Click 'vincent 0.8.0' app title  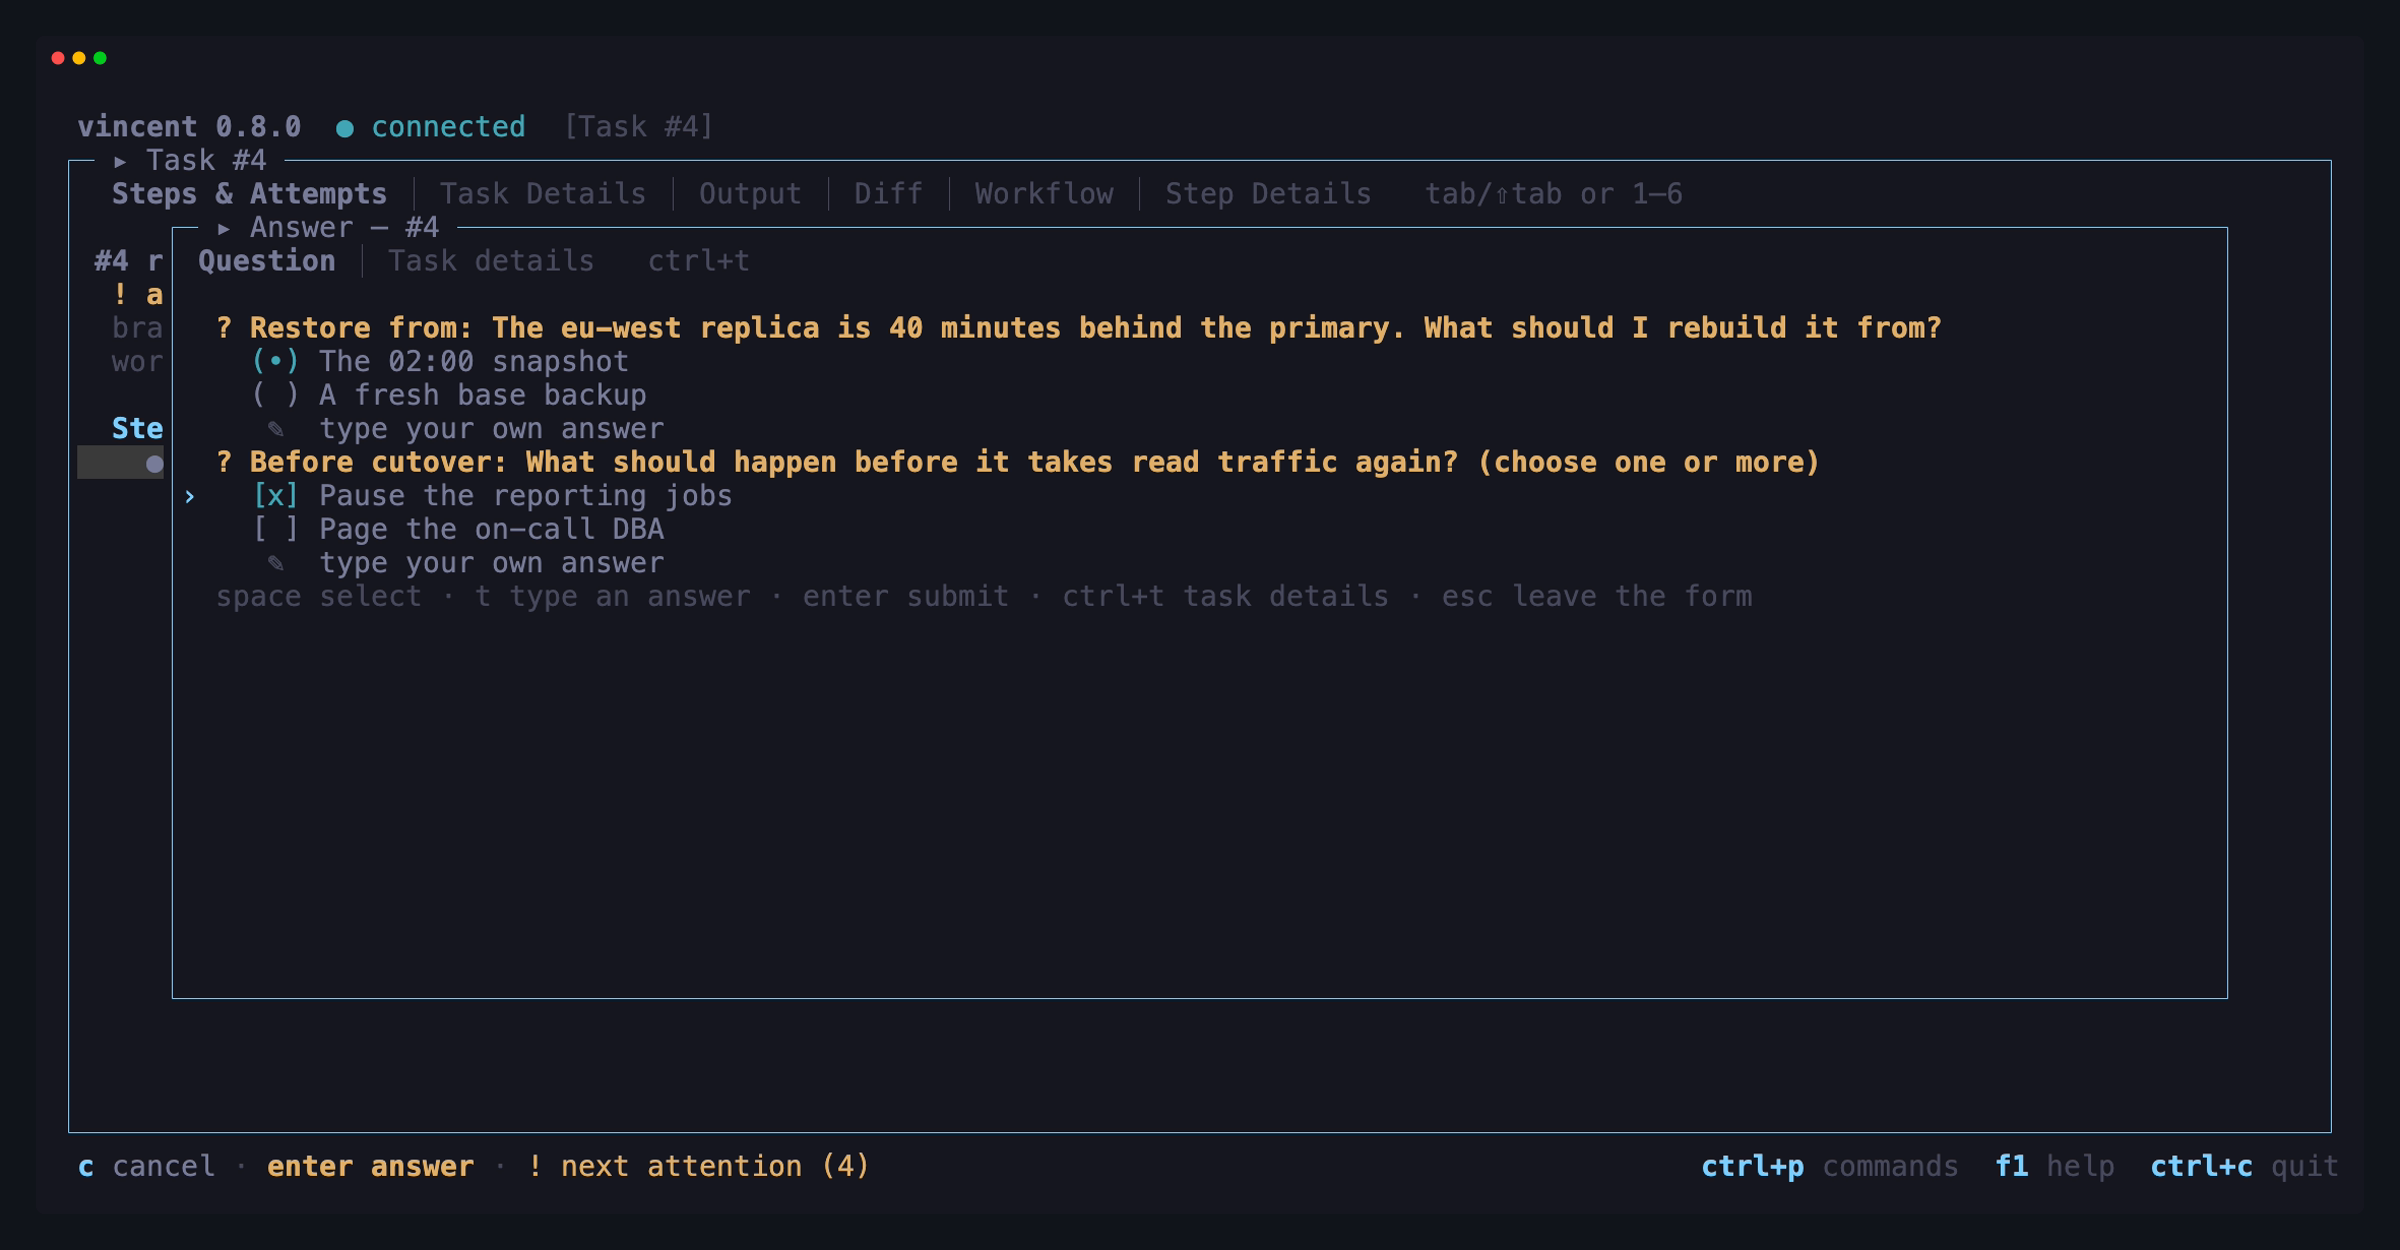coord(189,127)
